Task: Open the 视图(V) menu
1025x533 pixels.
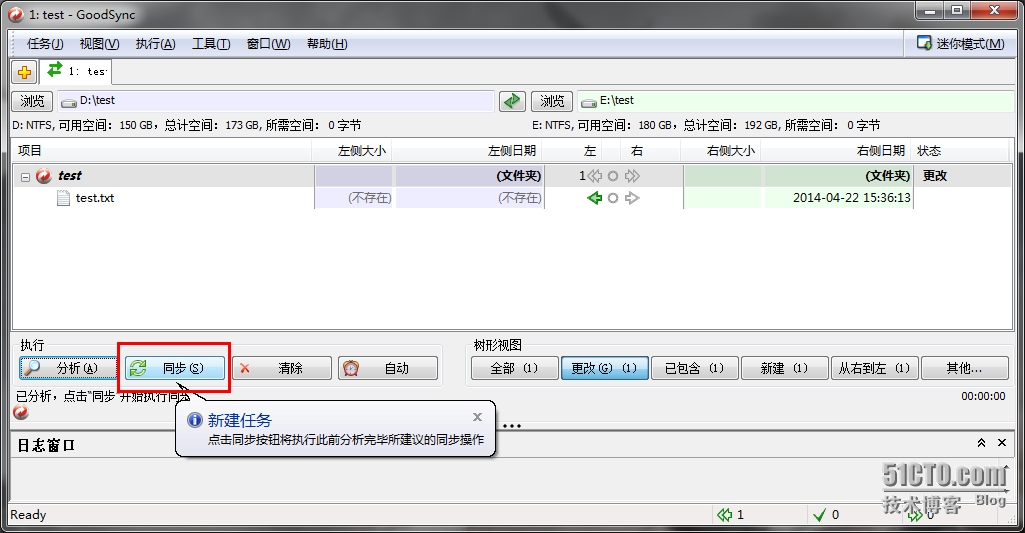Action: (x=99, y=44)
